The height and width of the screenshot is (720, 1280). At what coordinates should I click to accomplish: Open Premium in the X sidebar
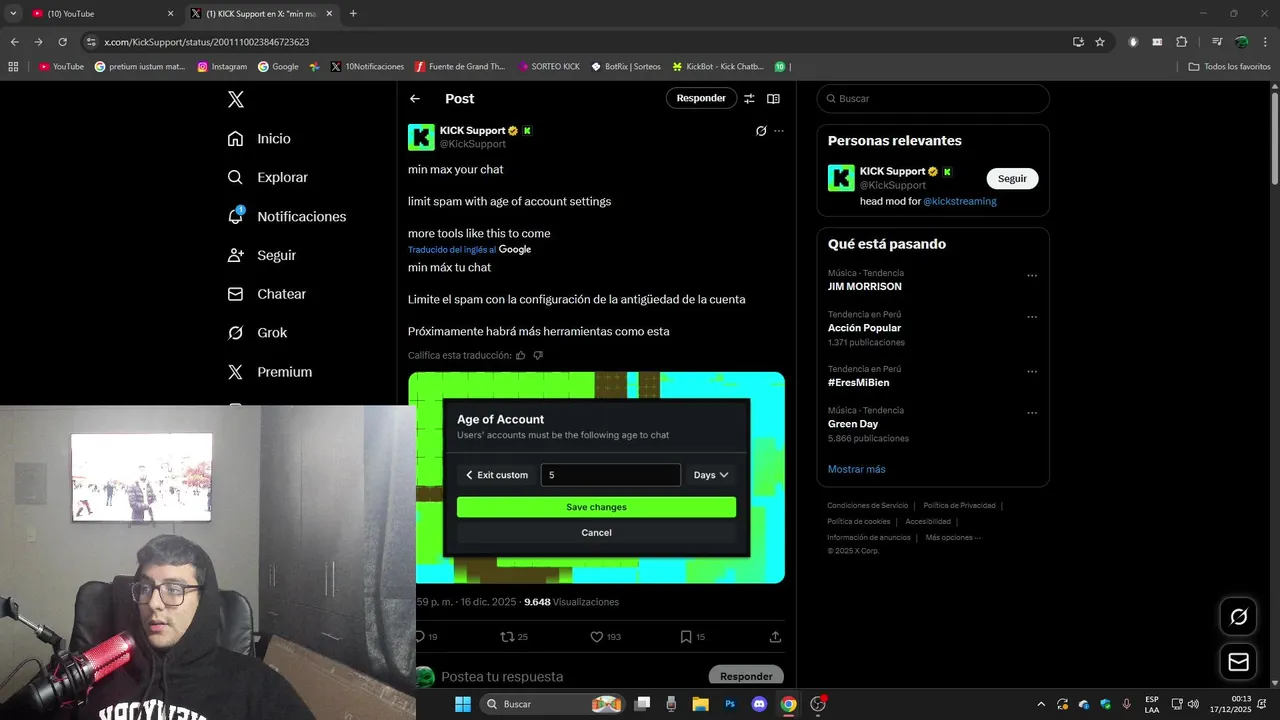(269, 372)
